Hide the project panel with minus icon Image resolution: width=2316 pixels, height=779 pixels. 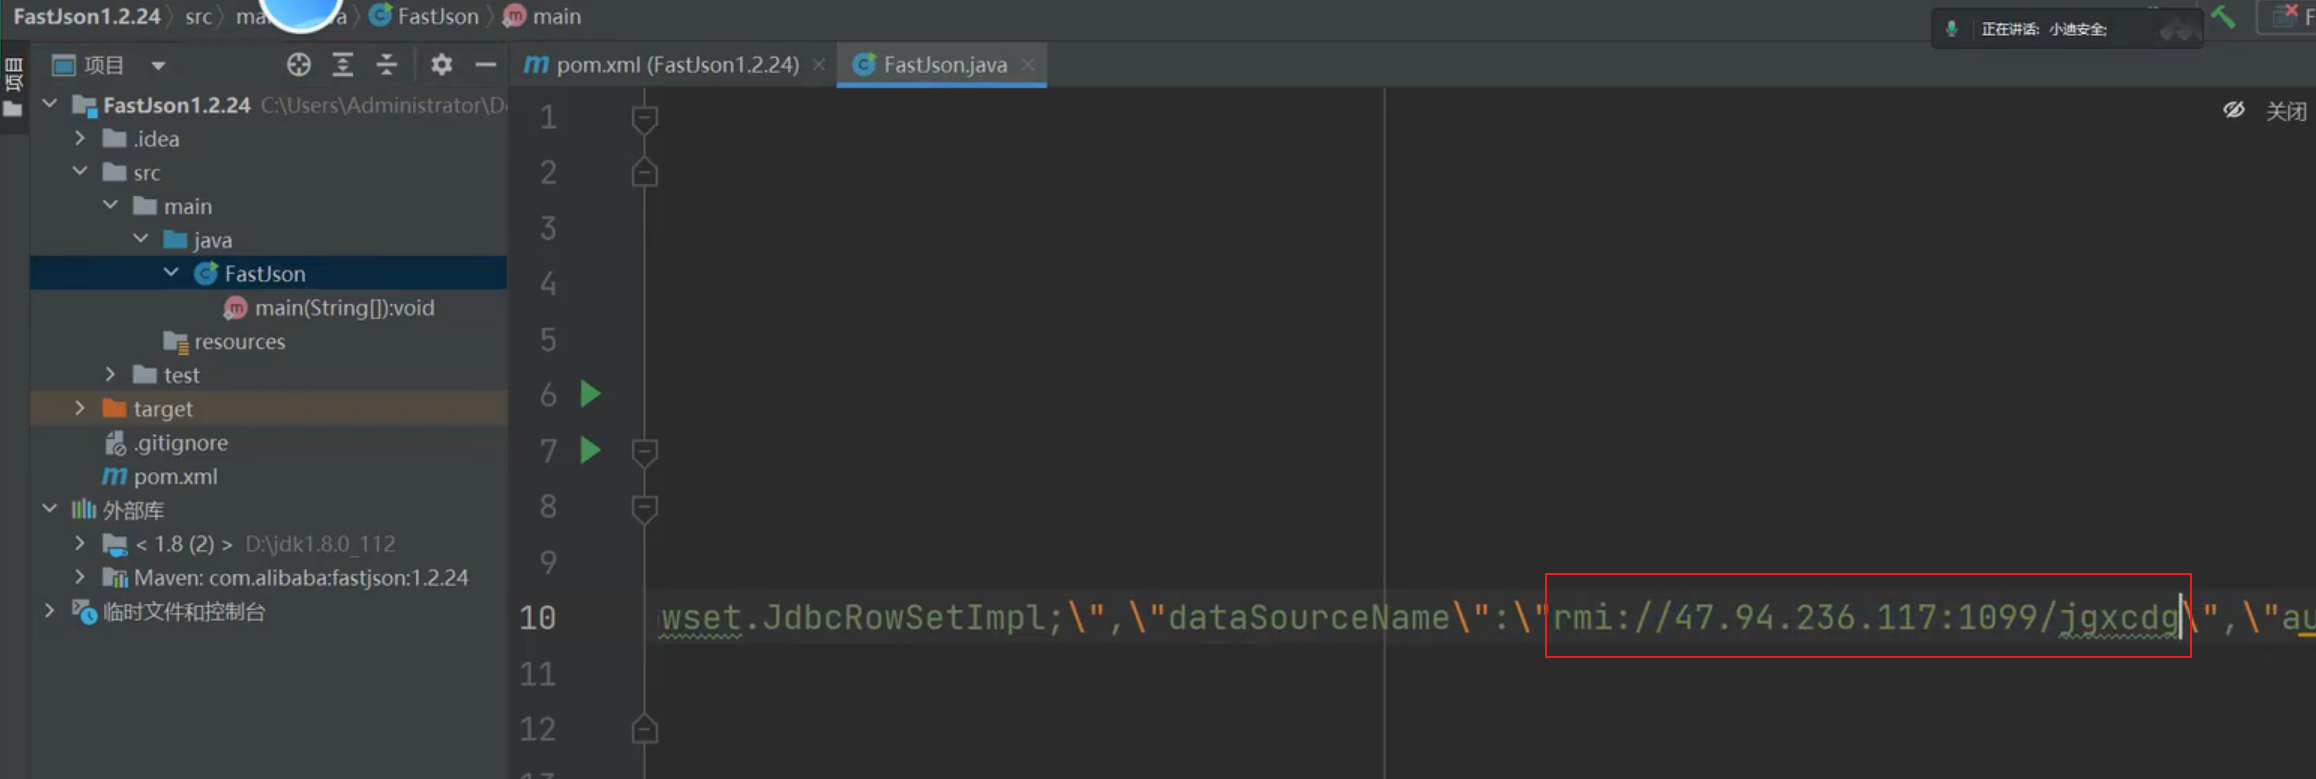pos(486,65)
